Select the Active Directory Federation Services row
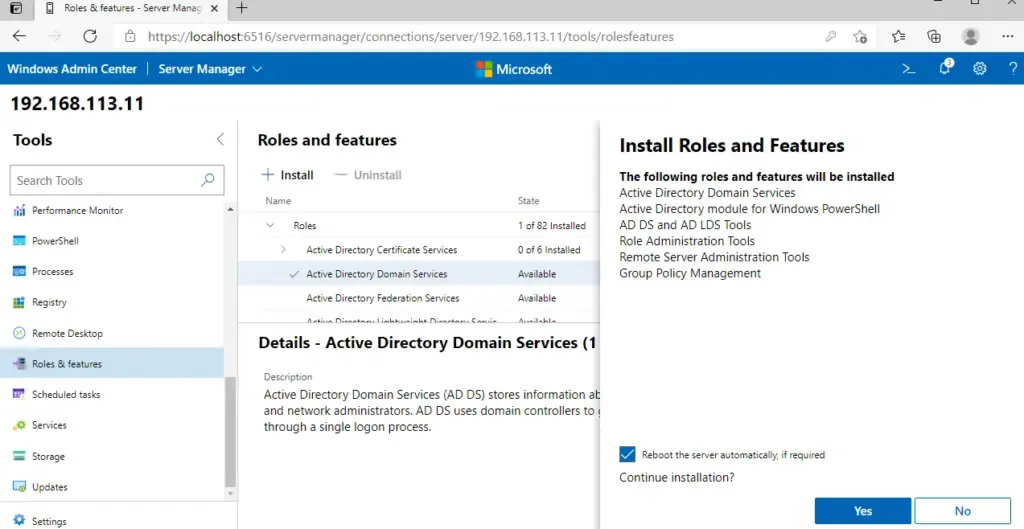 [419, 298]
